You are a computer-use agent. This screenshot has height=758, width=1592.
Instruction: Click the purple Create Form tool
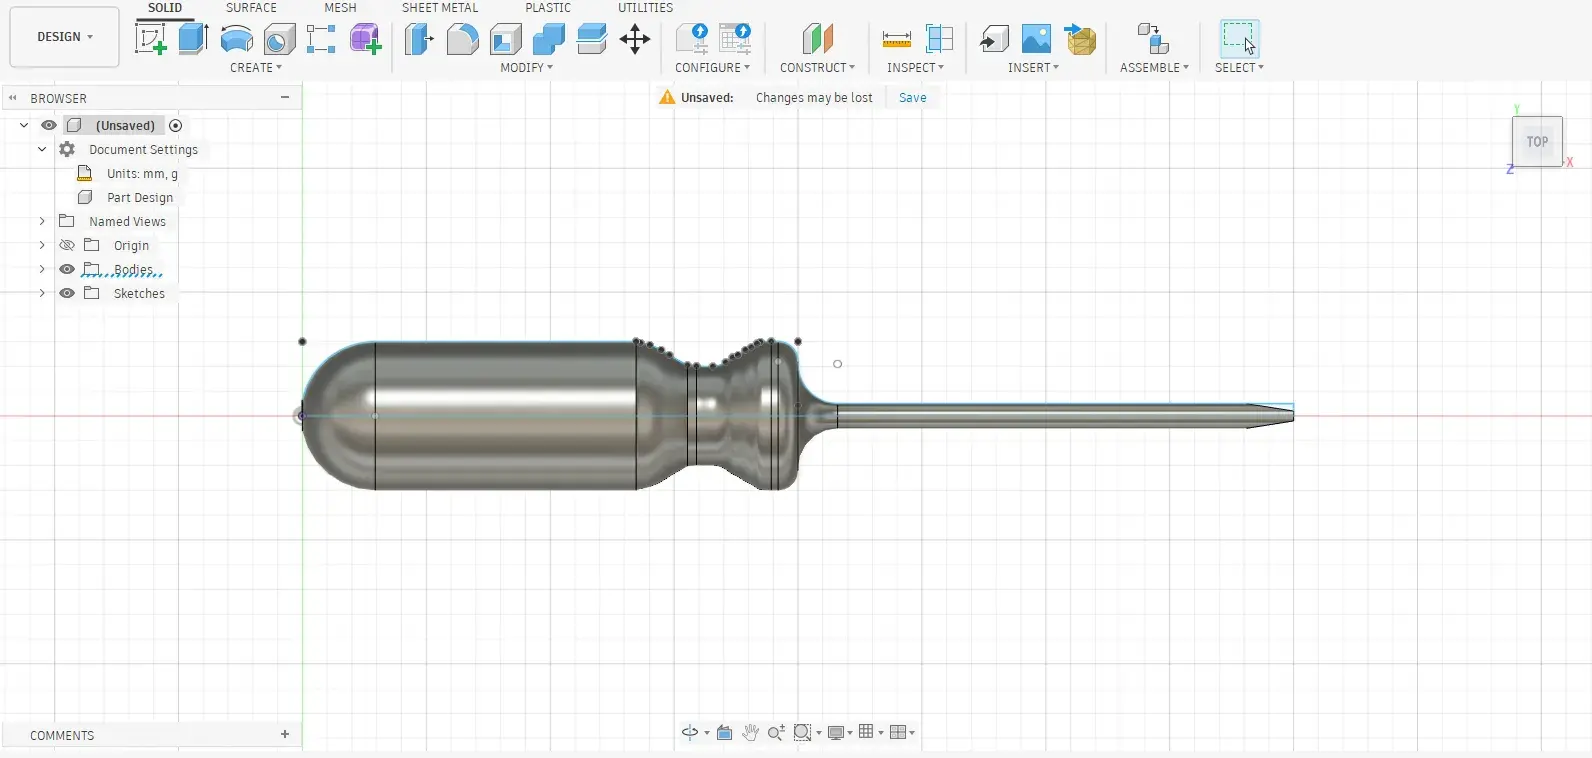365,39
